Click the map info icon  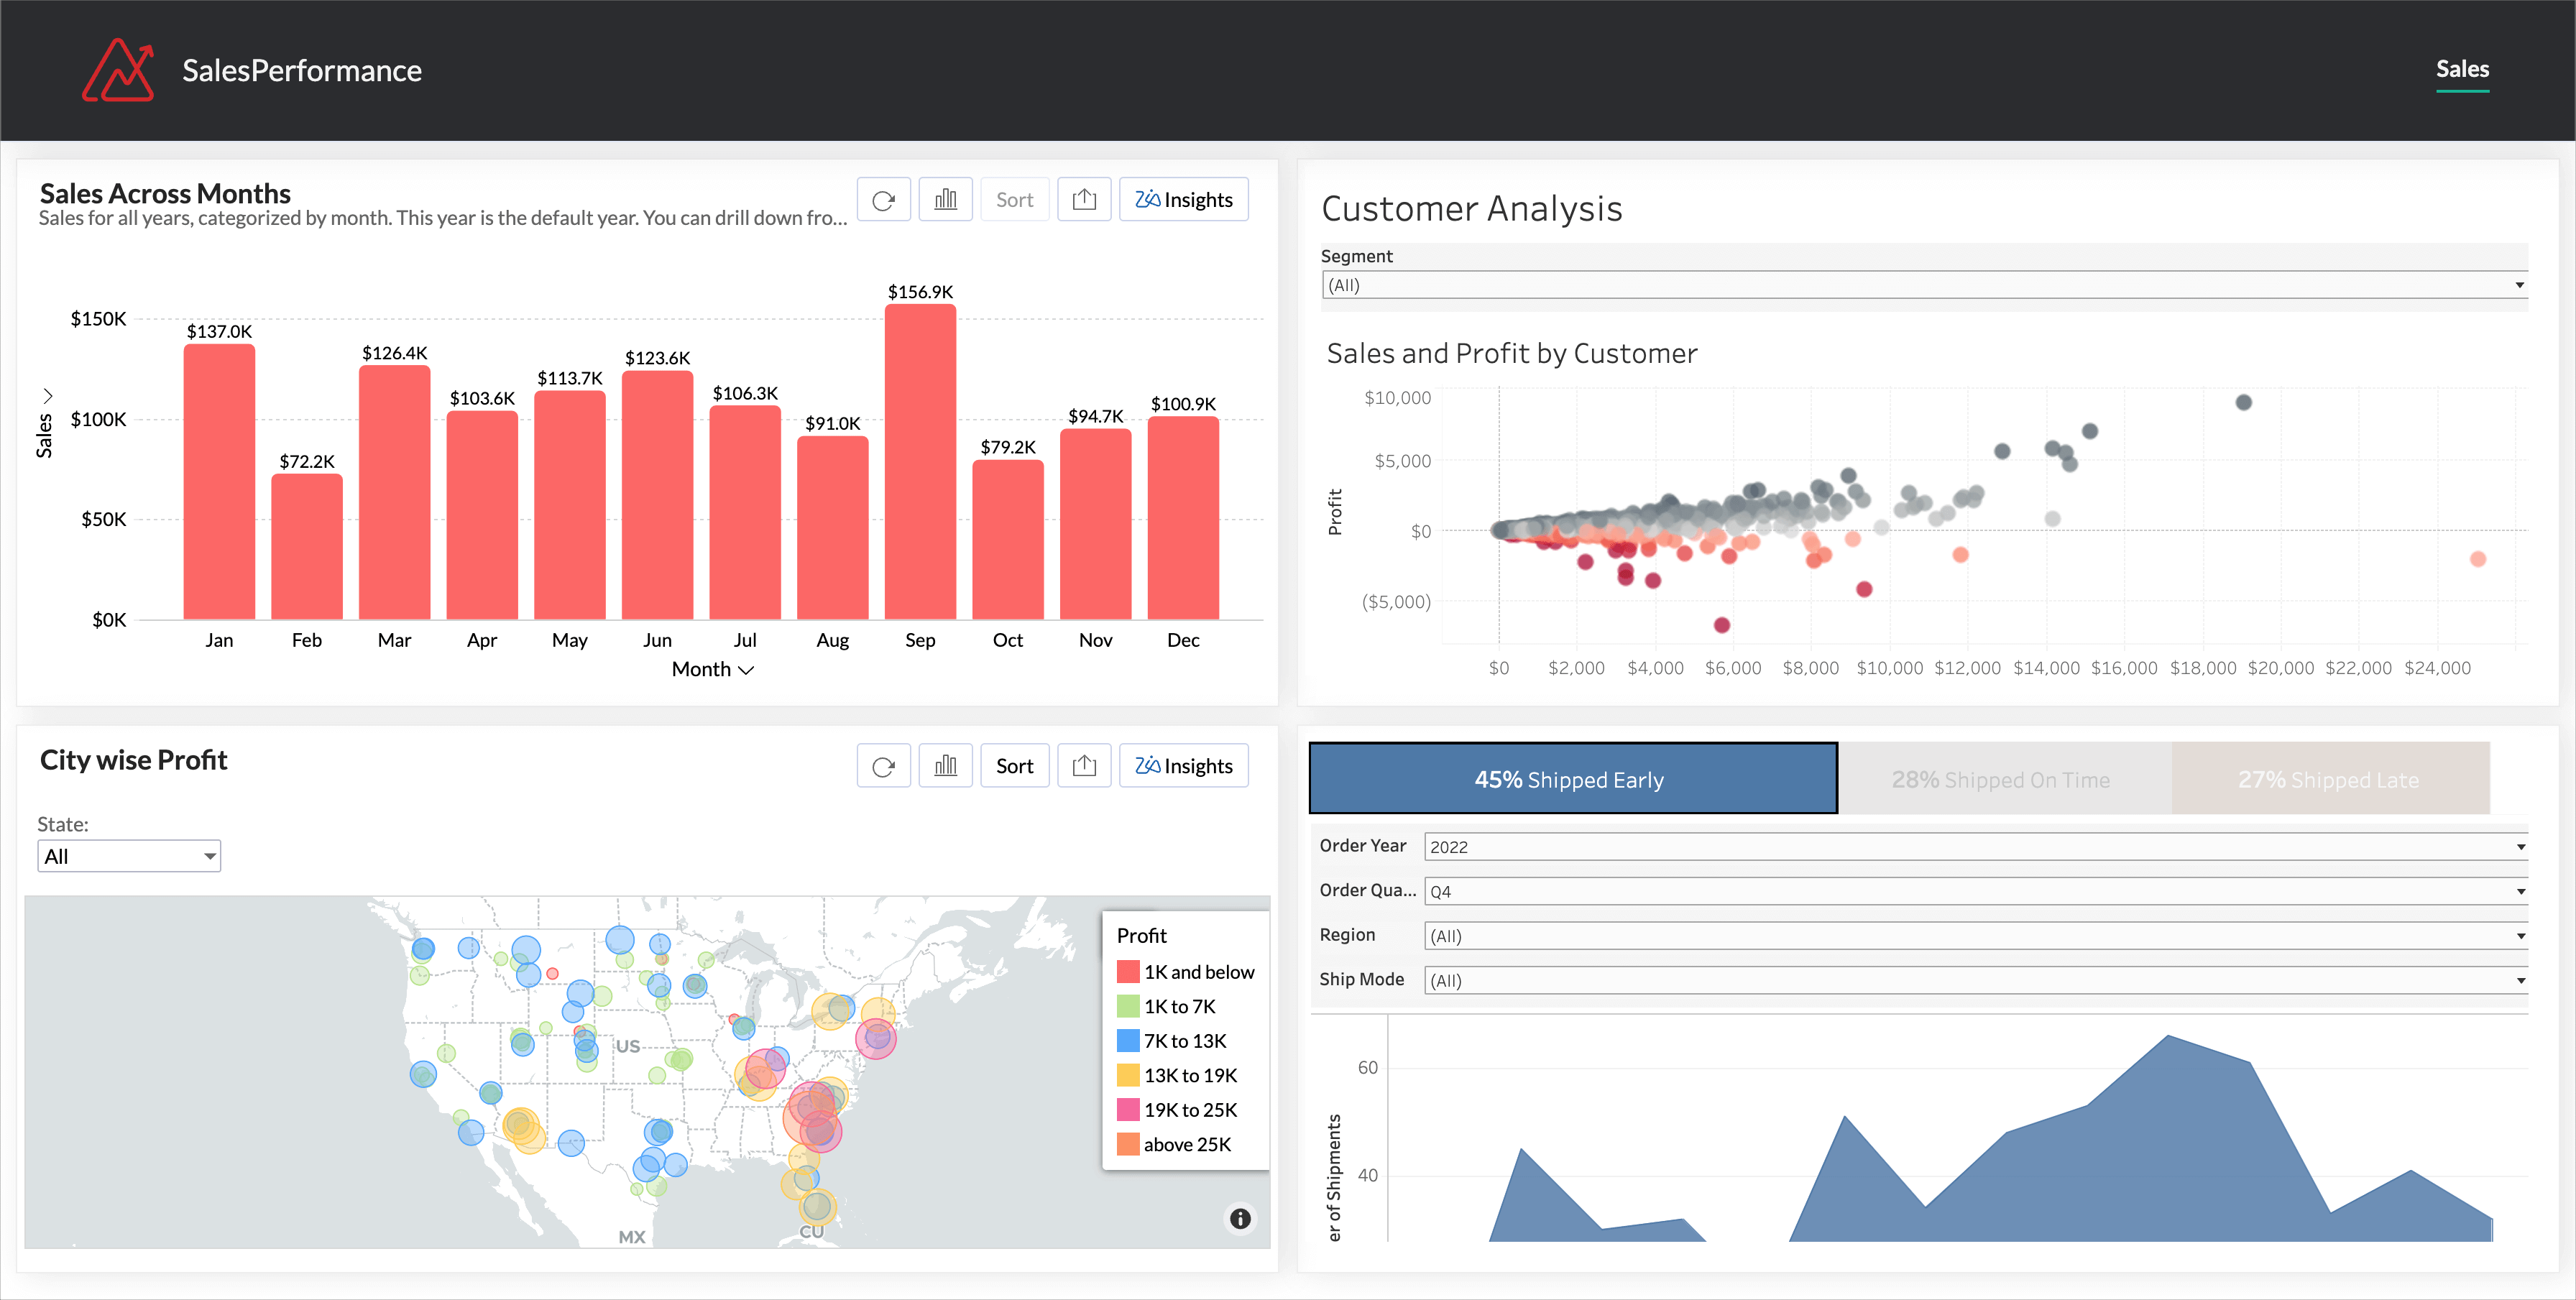pos(1240,1218)
